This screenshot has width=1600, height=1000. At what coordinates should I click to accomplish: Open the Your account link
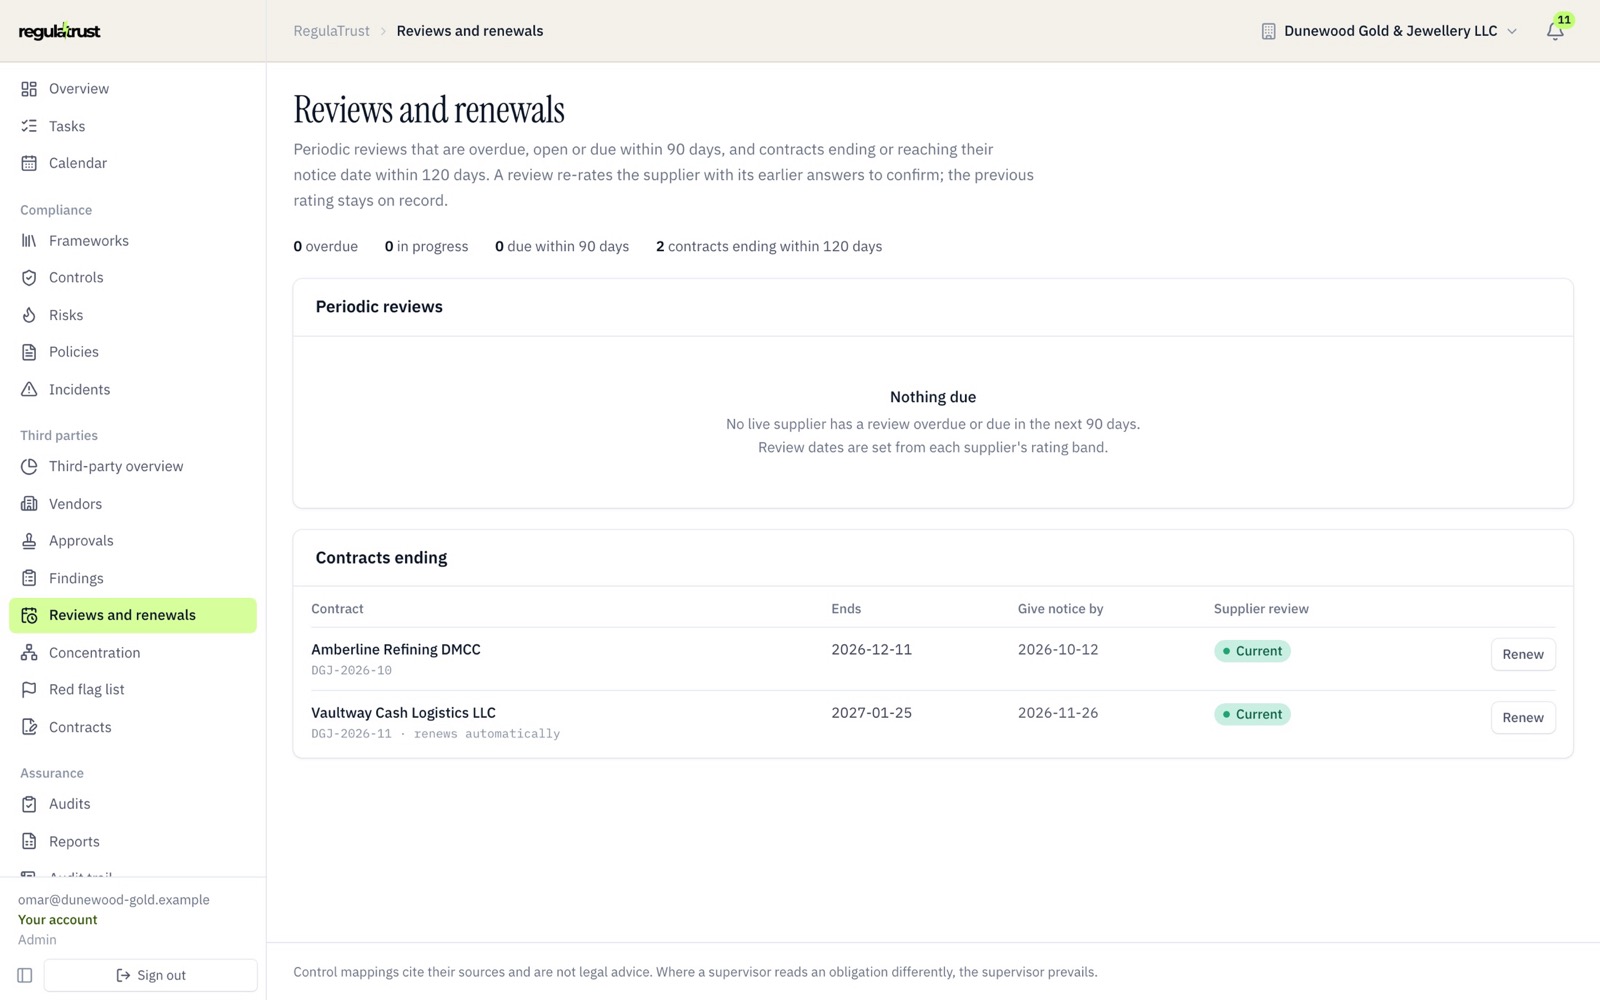58,920
